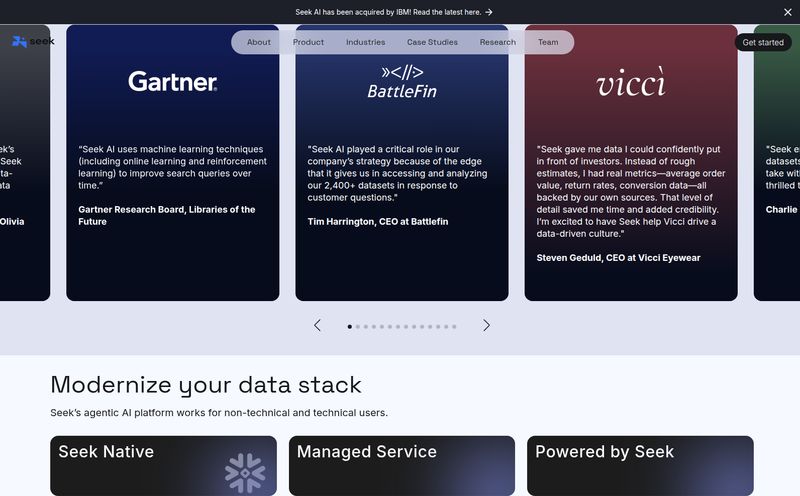800x496 pixels.
Task: Click the Snowflake icon in Seek Native
Action: coord(245,473)
